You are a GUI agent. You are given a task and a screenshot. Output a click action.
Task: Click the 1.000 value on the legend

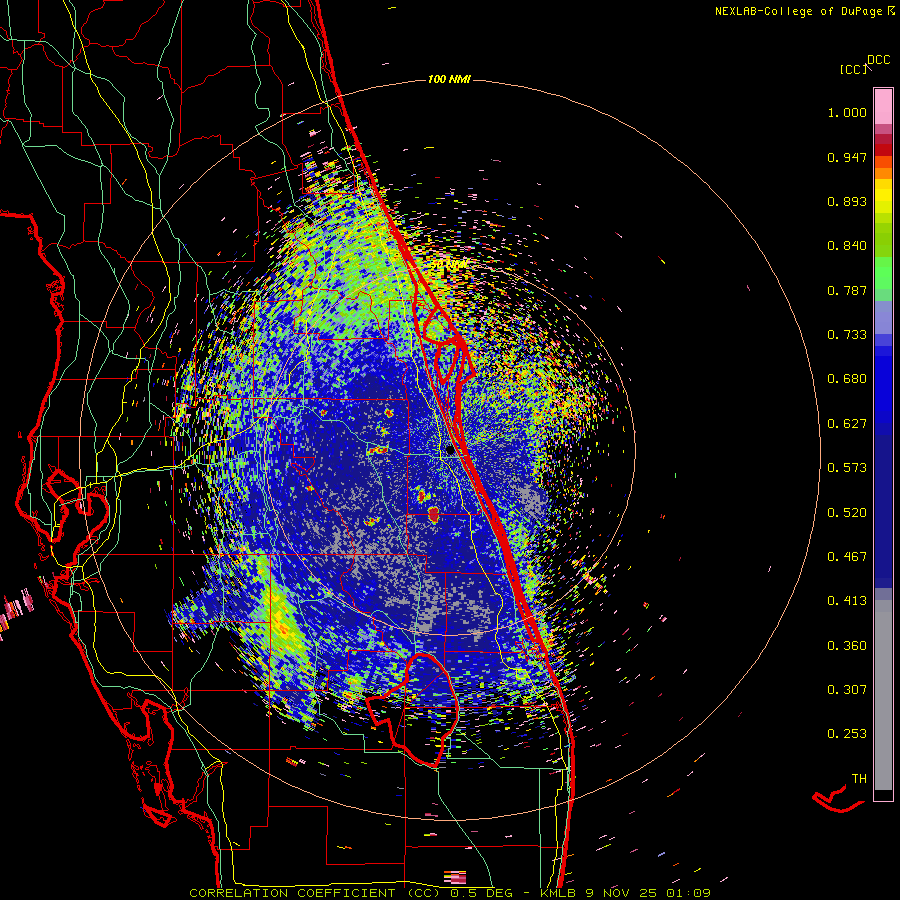(x=847, y=112)
